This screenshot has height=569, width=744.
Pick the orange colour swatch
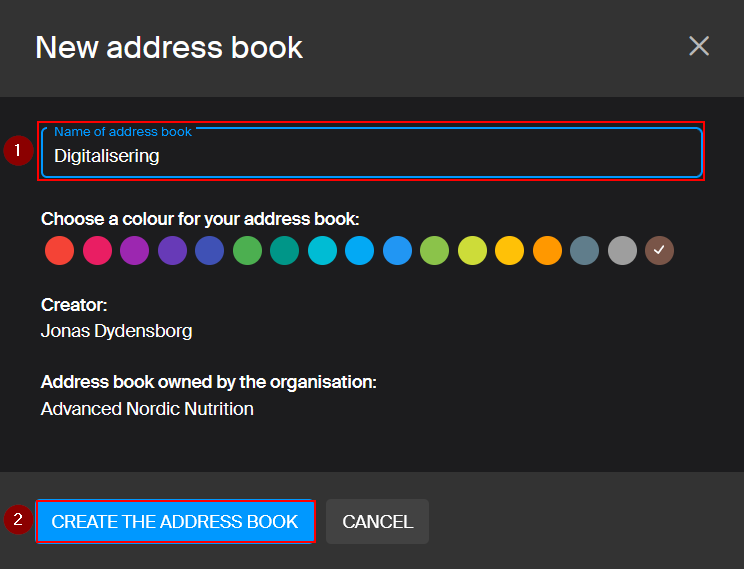(x=547, y=251)
